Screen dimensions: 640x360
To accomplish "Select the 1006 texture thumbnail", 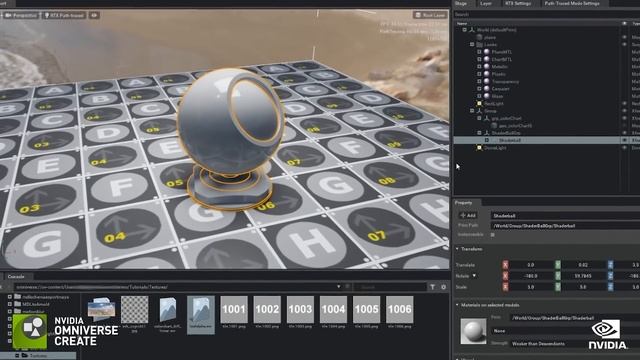I will 400,310.
